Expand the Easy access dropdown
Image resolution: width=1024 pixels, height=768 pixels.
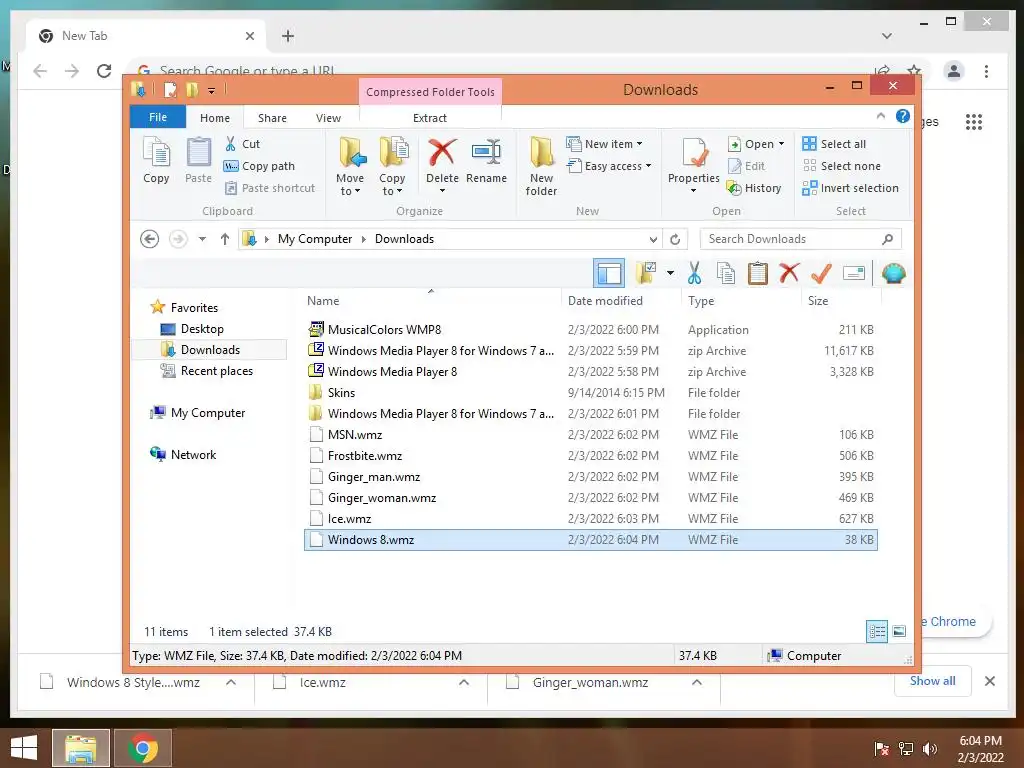click(609, 166)
